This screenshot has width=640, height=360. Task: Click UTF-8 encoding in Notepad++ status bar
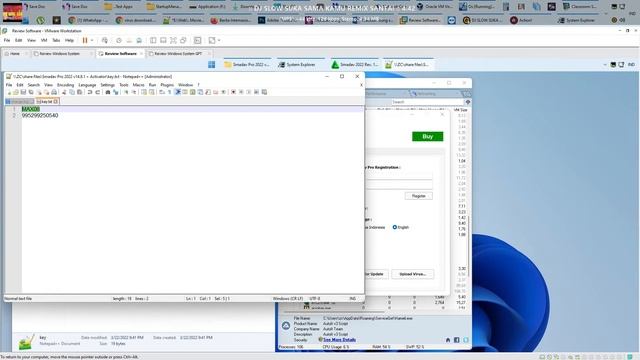coord(315,299)
